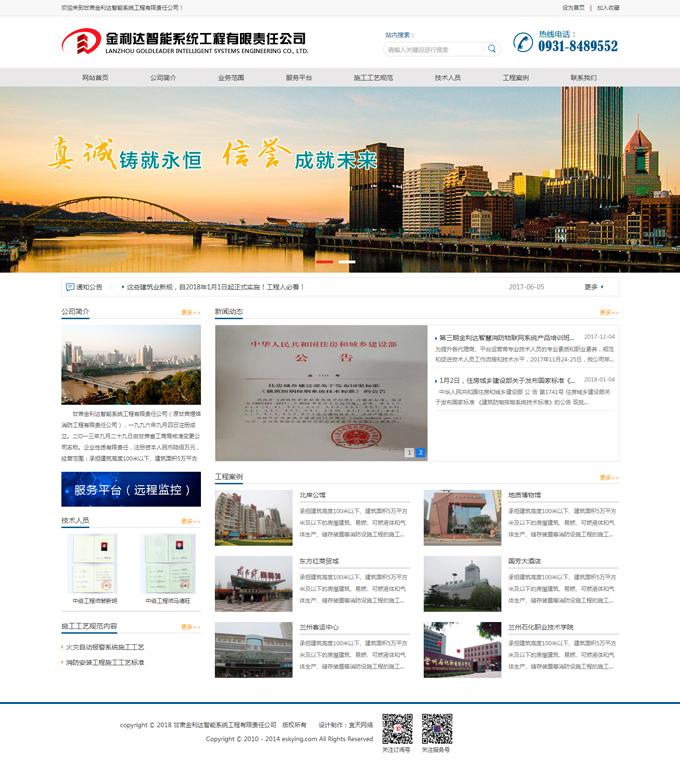Screen dimensions: 680x763
Task: Open the 服务平台 (远程监控) banner
Action: pyautogui.click(x=131, y=490)
